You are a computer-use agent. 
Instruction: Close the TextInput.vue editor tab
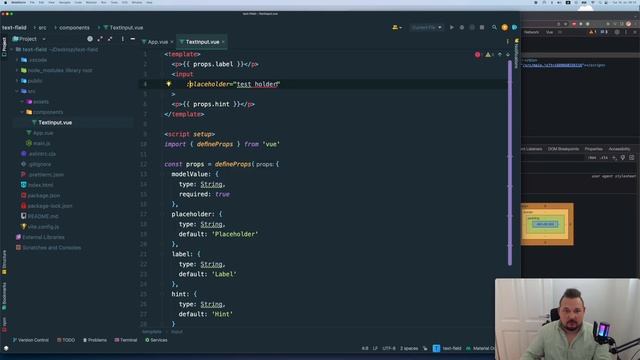click(223, 42)
